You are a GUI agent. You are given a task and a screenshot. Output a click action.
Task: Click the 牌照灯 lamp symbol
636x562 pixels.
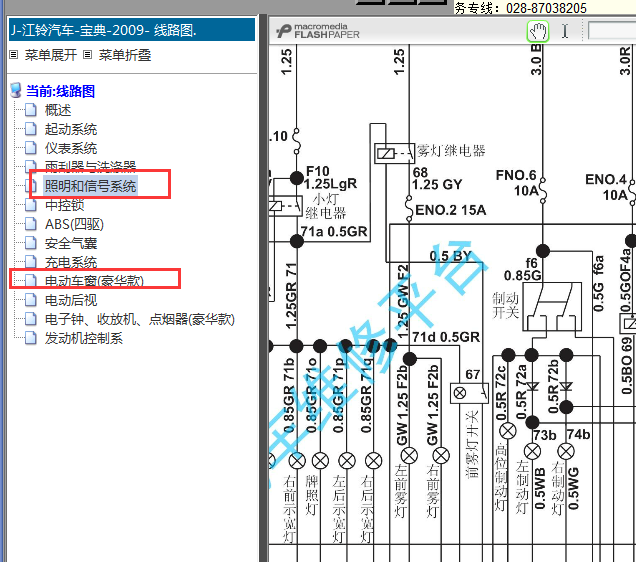[x=320, y=461]
